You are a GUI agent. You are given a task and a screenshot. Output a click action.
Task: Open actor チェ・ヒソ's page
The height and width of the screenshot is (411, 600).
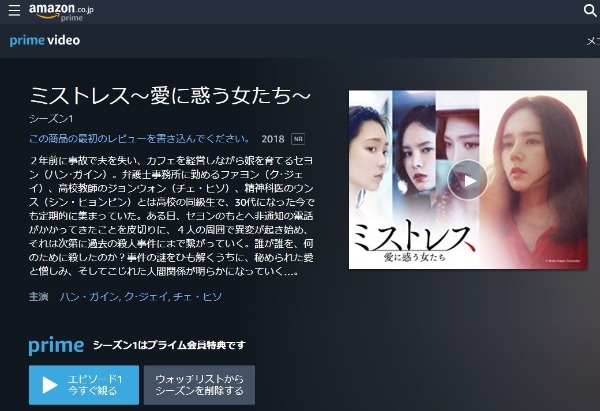coord(197,297)
